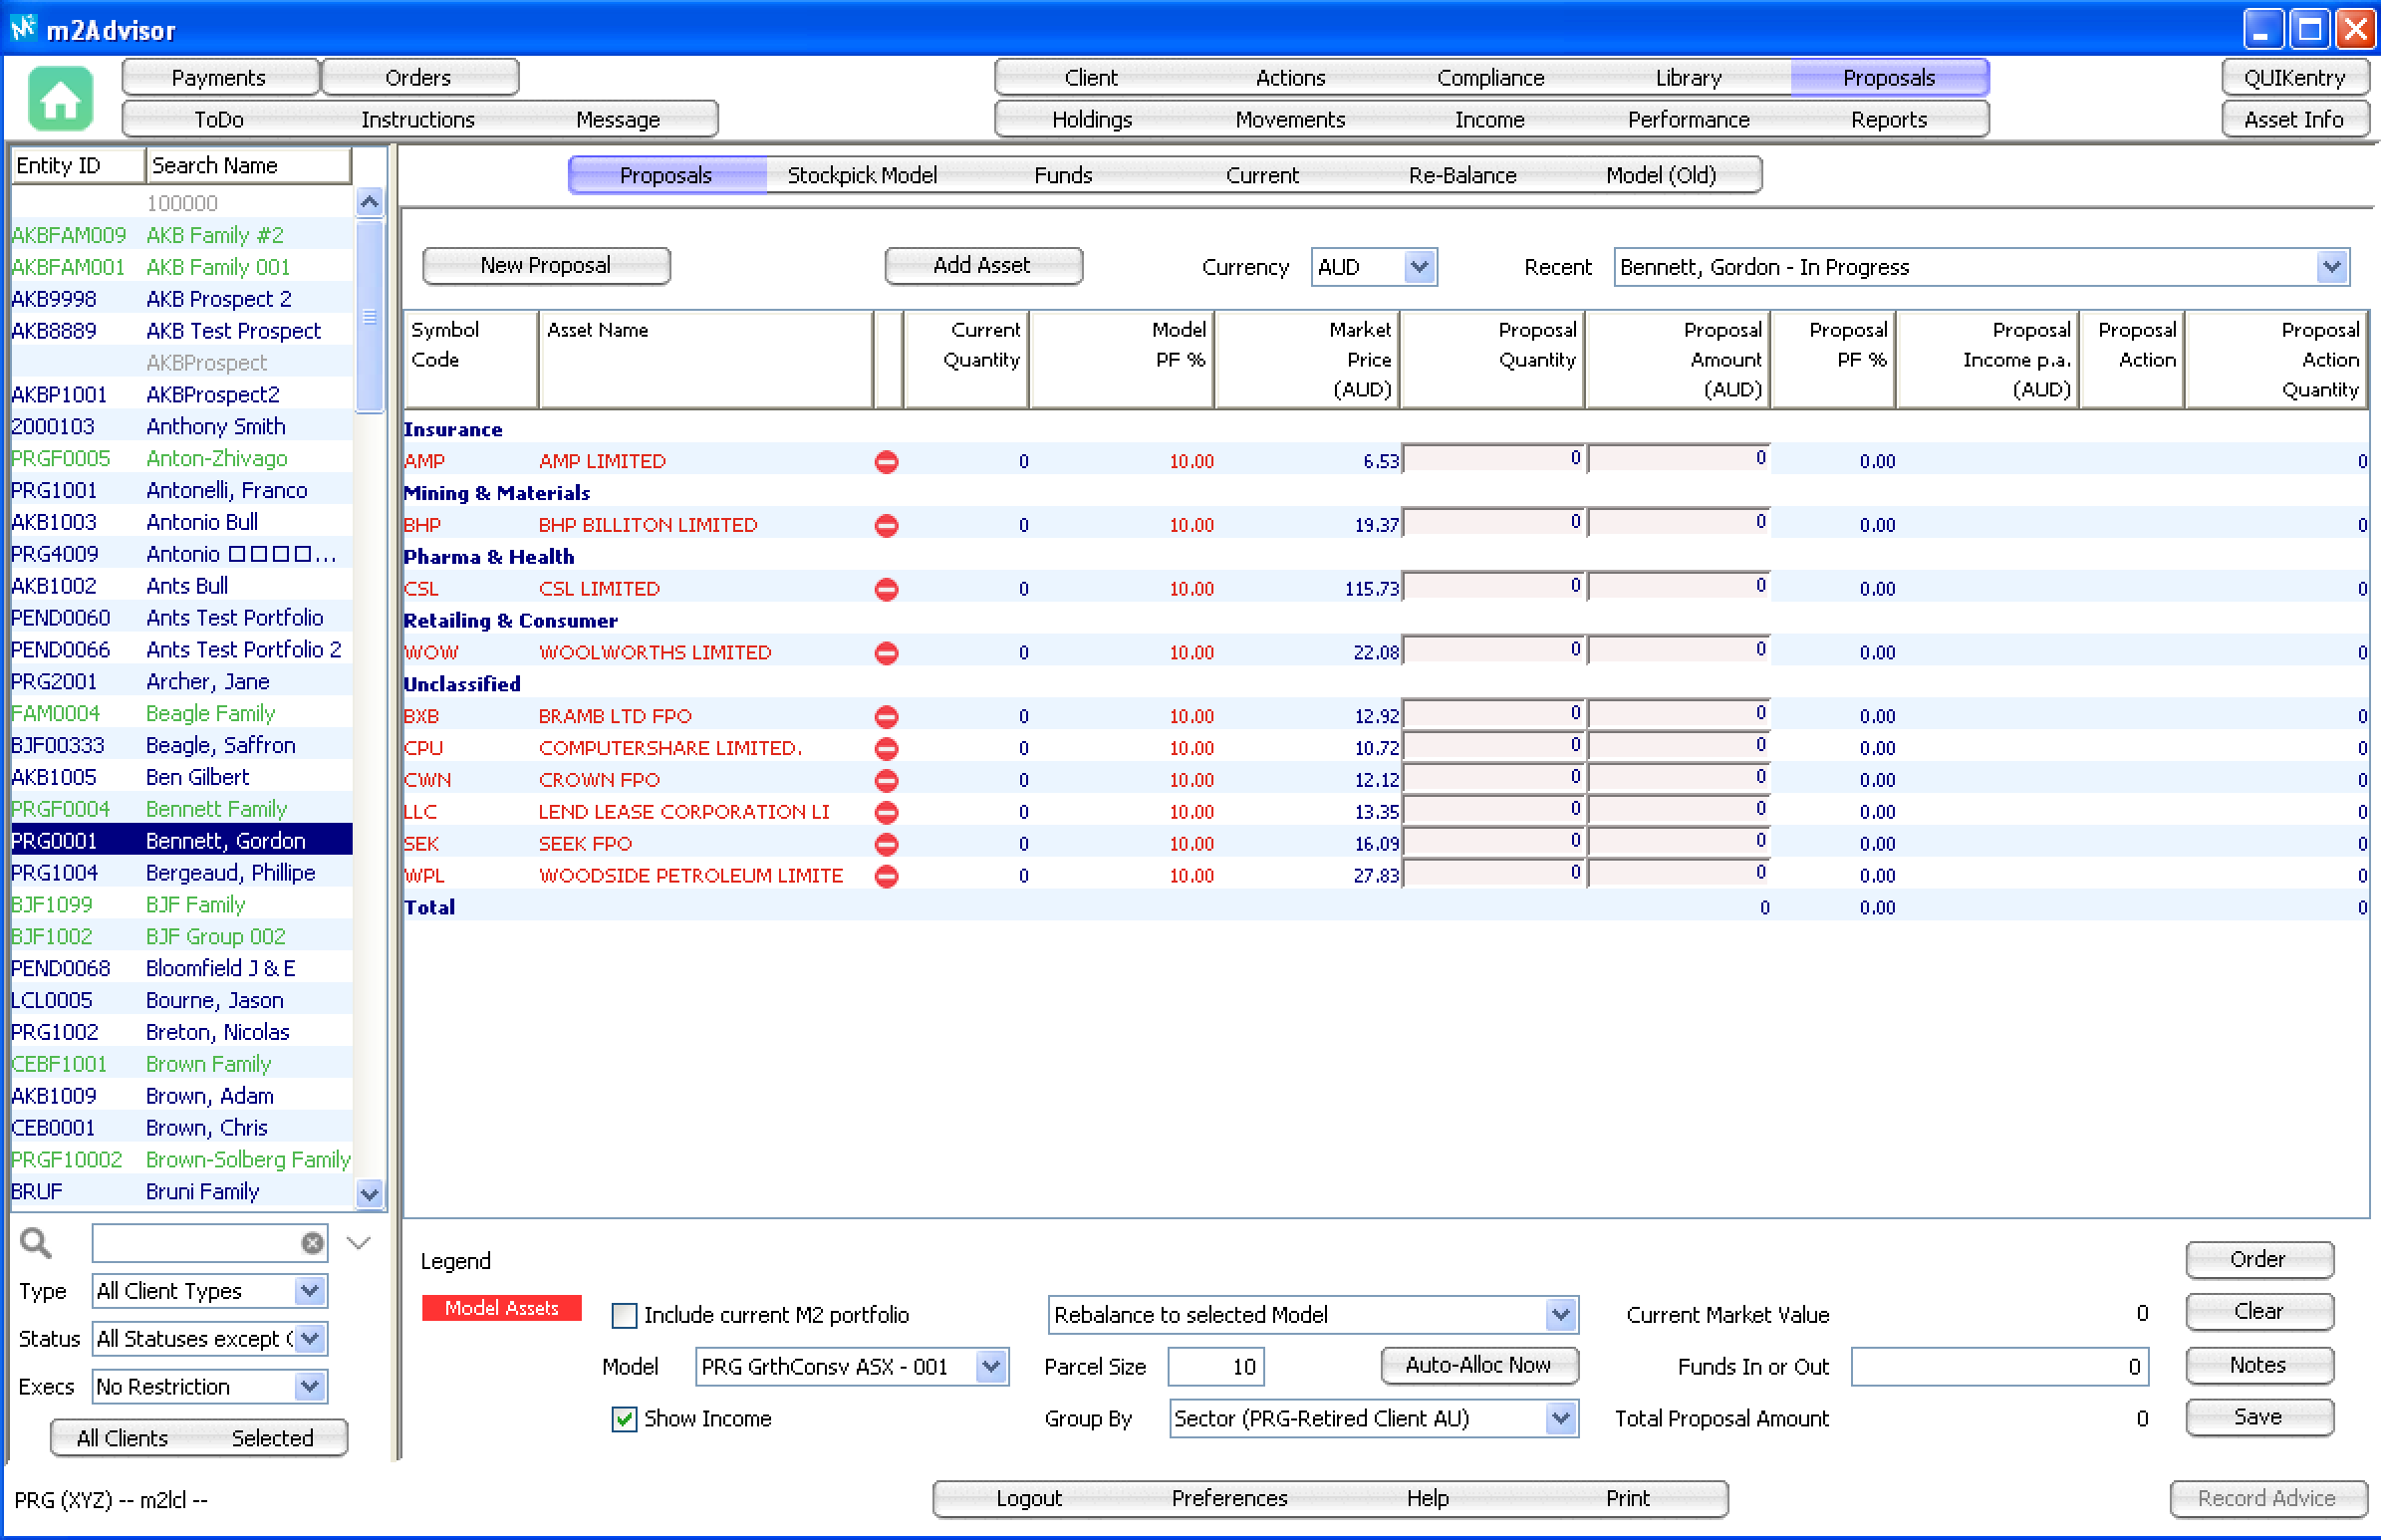Open the Currency AUD dropdown

coord(1419,267)
